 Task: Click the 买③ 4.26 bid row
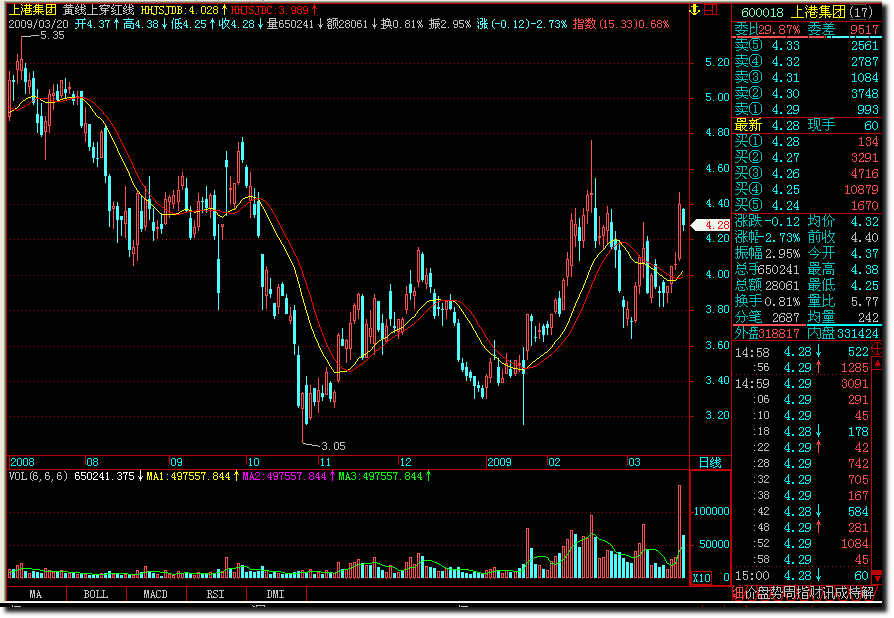click(x=806, y=173)
